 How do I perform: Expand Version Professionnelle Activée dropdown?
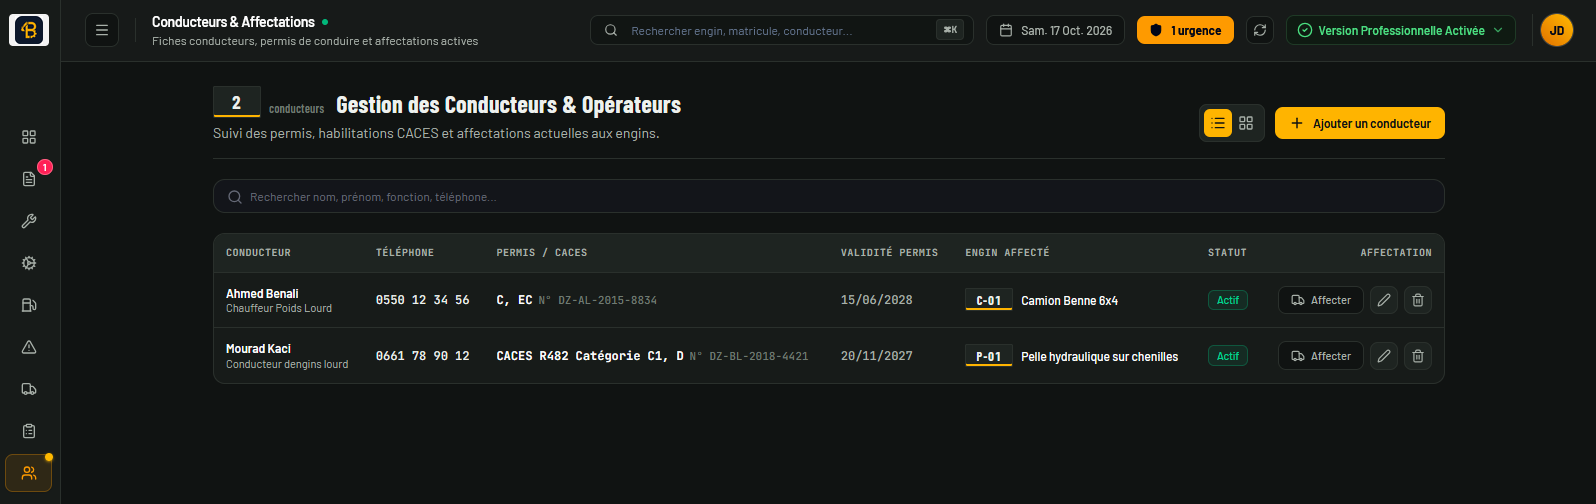pos(1401,30)
